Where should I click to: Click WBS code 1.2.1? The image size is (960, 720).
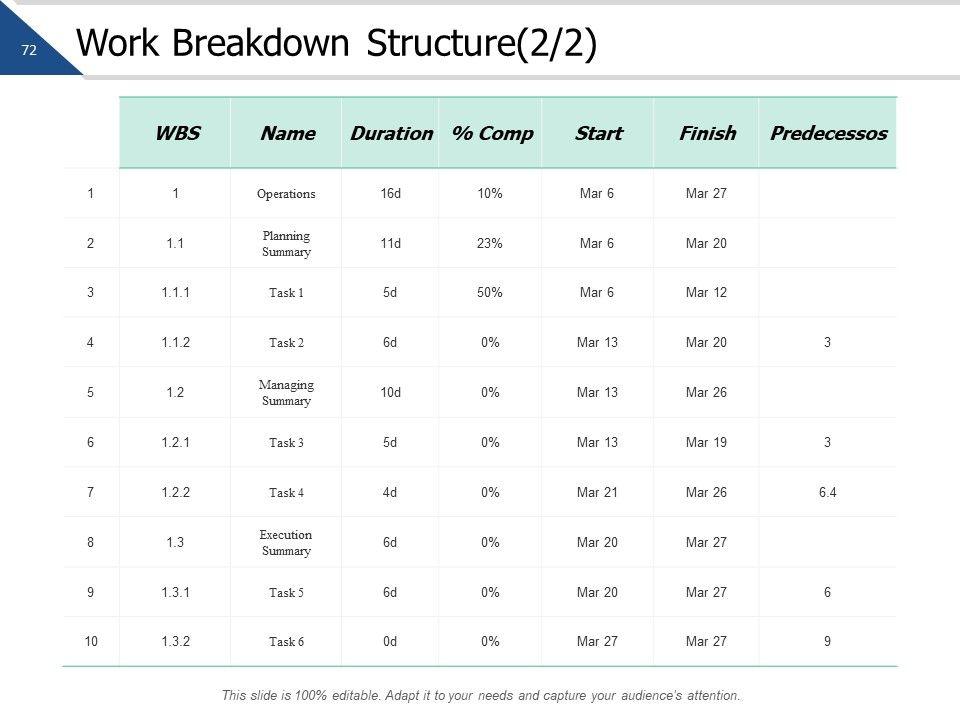click(x=175, y=443)
